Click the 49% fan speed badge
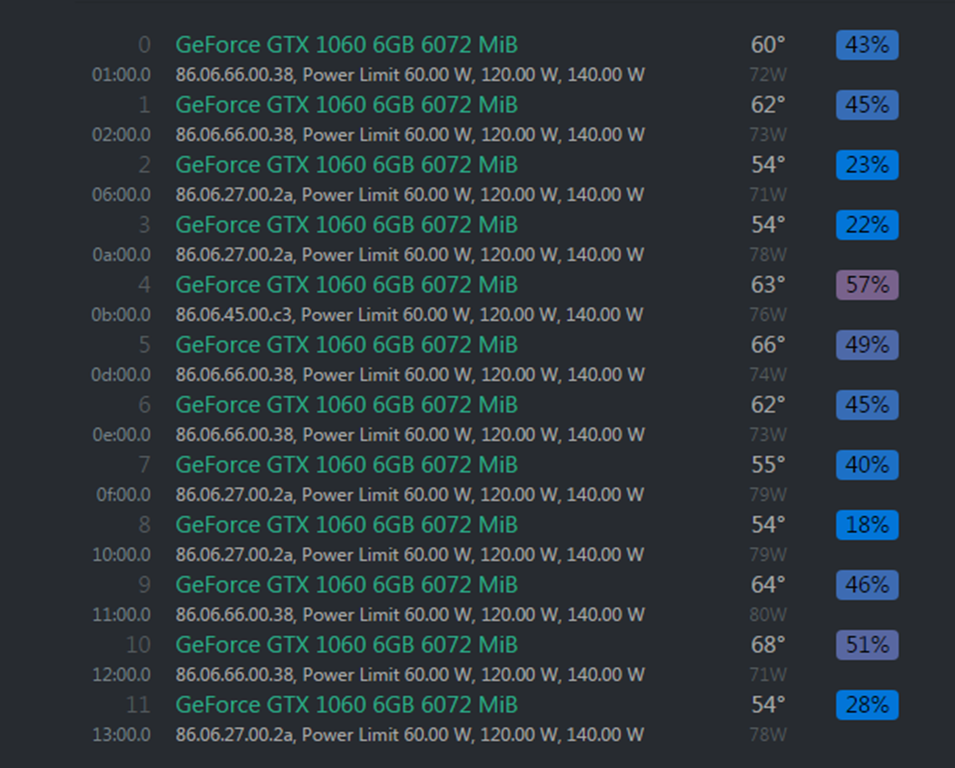The width and height of the screenshot is (955, 768). pos(867,345)
